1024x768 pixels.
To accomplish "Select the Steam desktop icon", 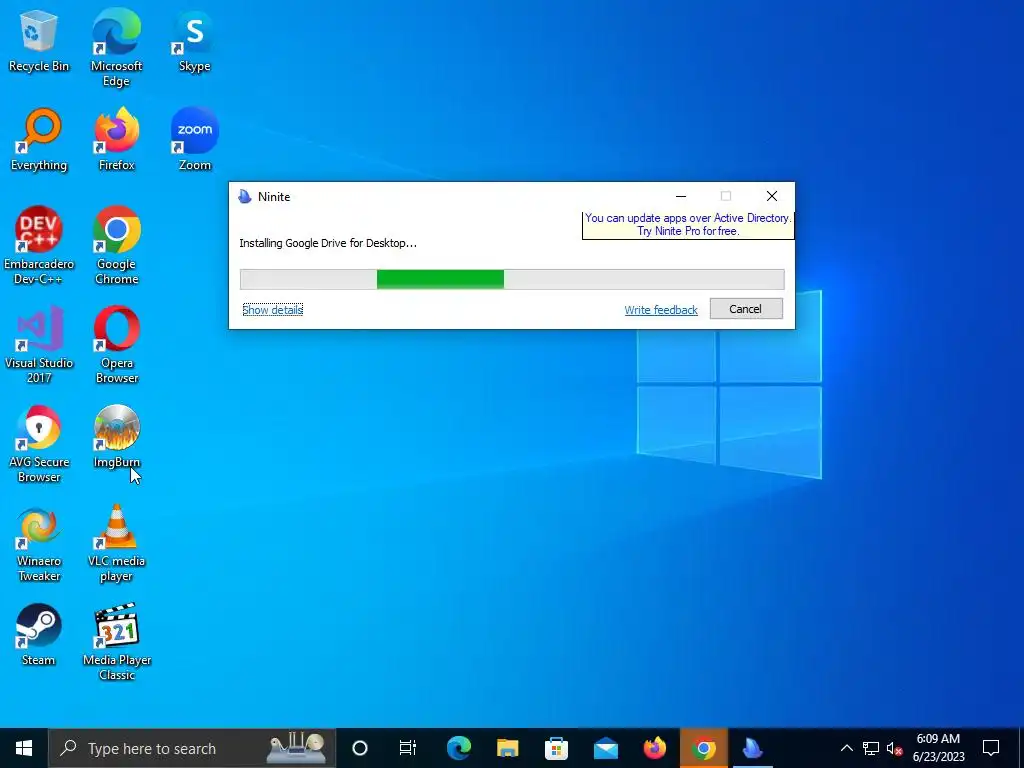I will (39, 635).
